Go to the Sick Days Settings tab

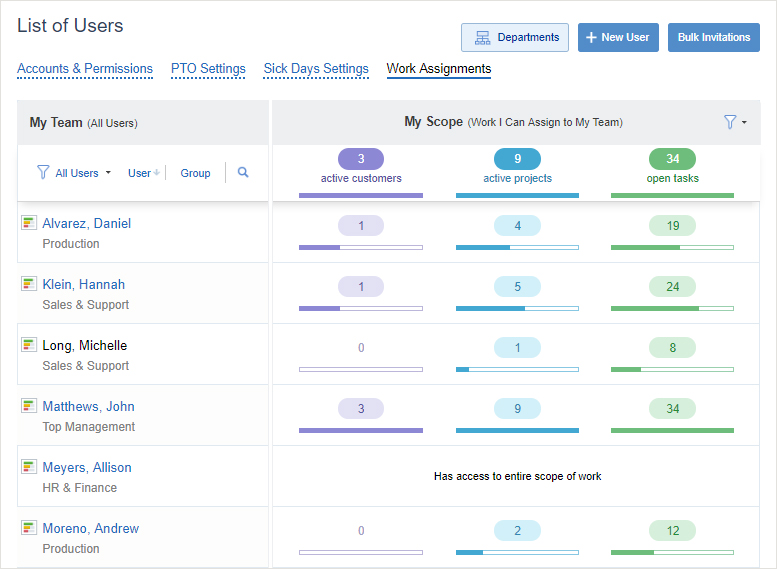[316, 69]
